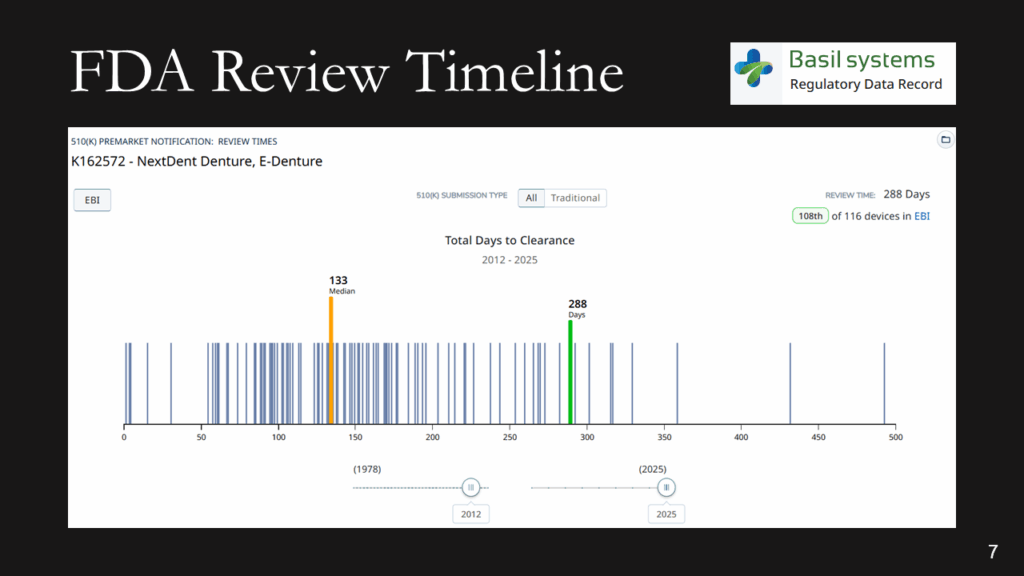Click the 2012 year value box
The height and width of the screenshot is (576, 1024).
[x=470, y=513]
